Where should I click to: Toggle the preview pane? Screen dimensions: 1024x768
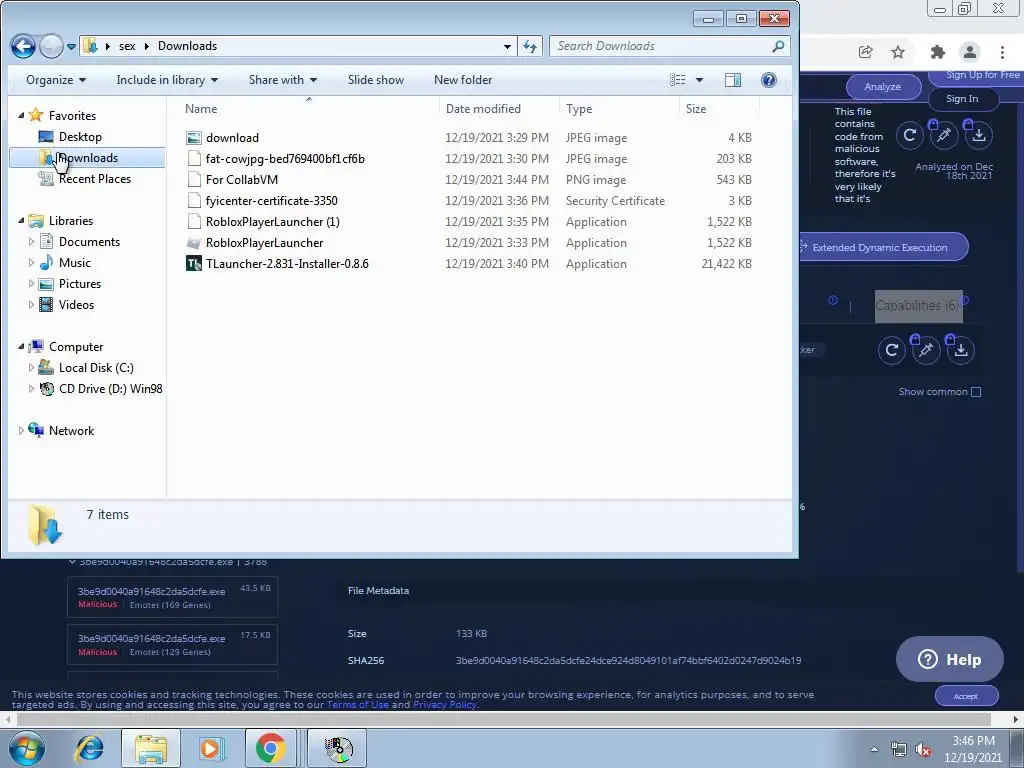733,80
